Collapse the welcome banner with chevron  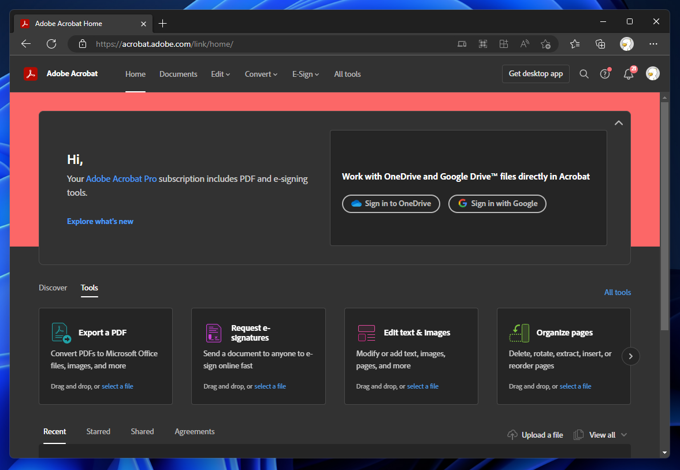coord(618,123)
